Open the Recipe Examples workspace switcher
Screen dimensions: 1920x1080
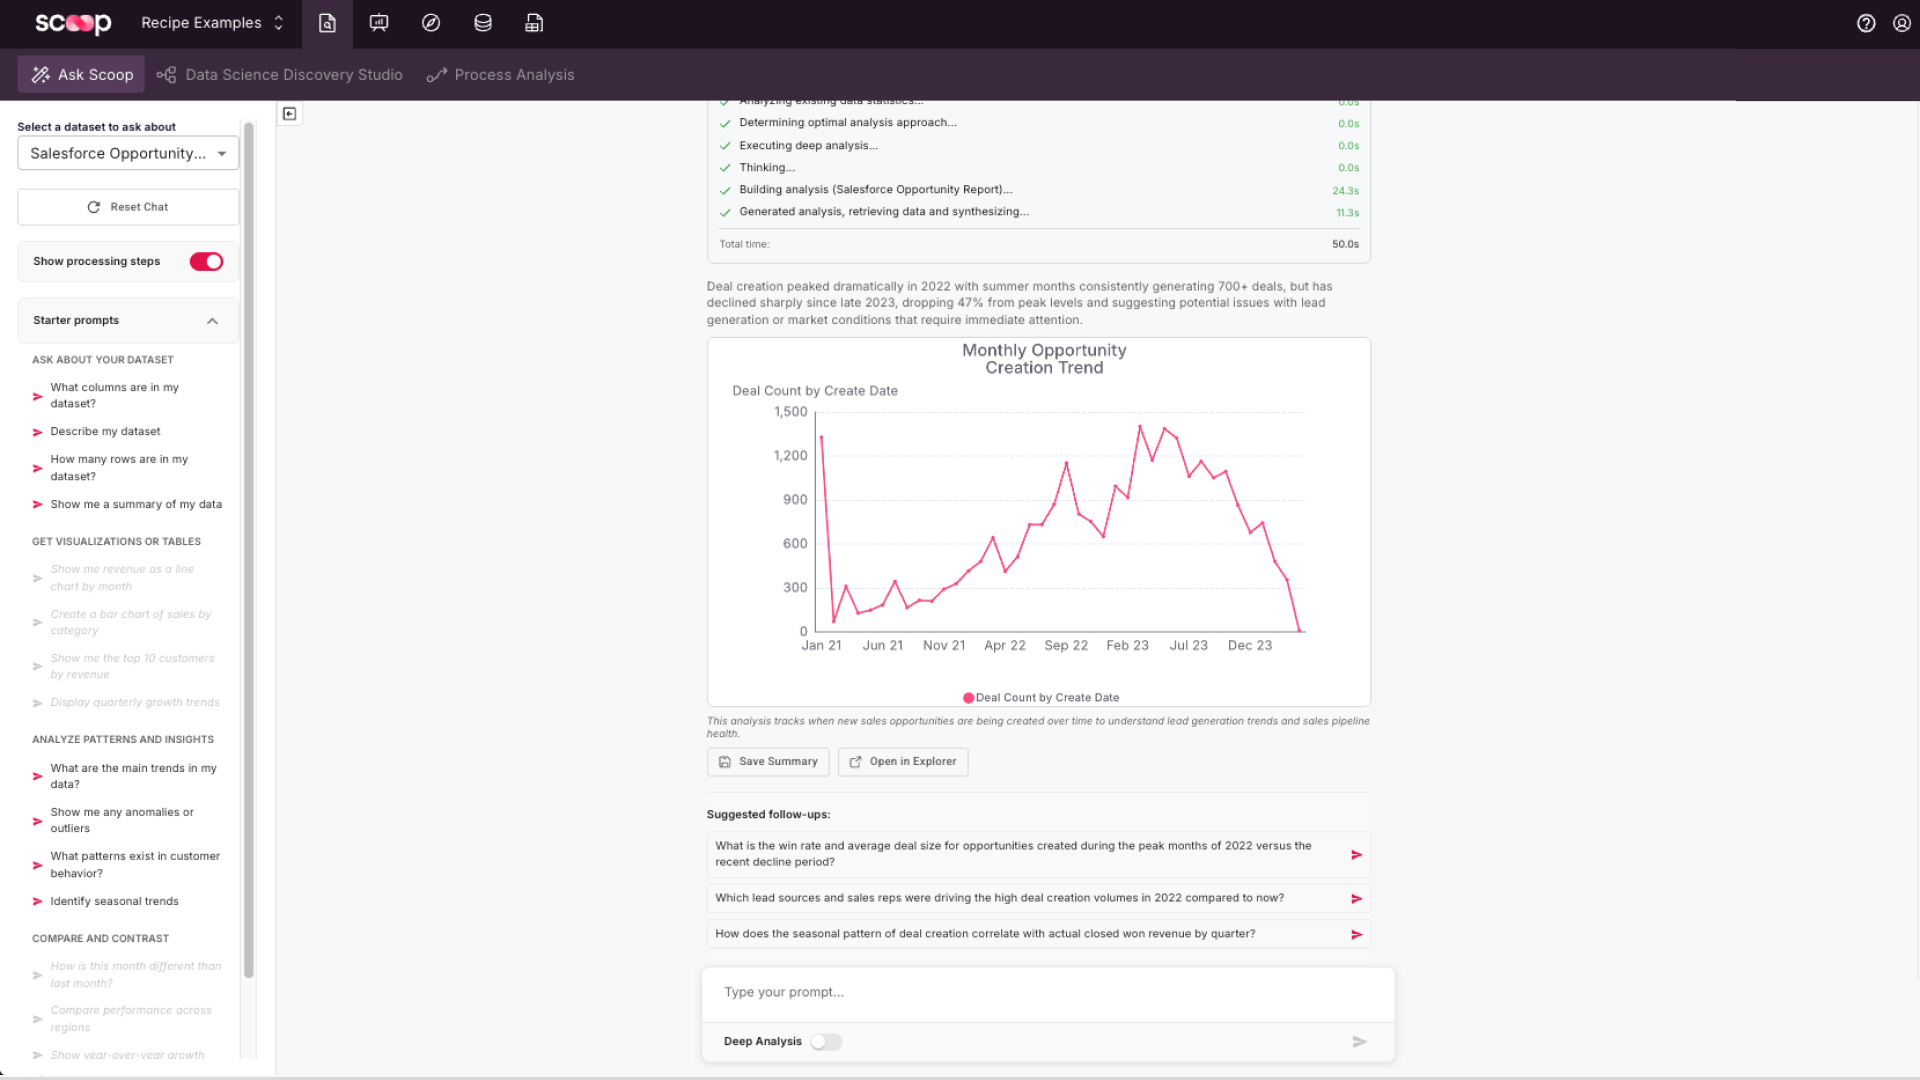click(x=212, y=23)
